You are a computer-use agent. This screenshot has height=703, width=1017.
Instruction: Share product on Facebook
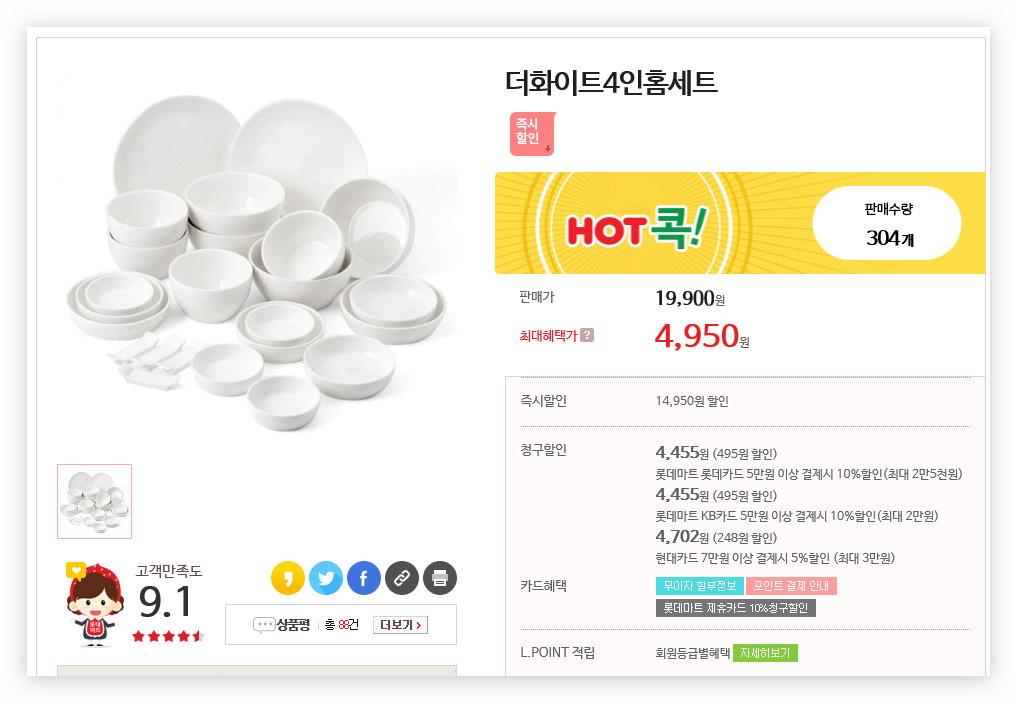pos(364,578)
